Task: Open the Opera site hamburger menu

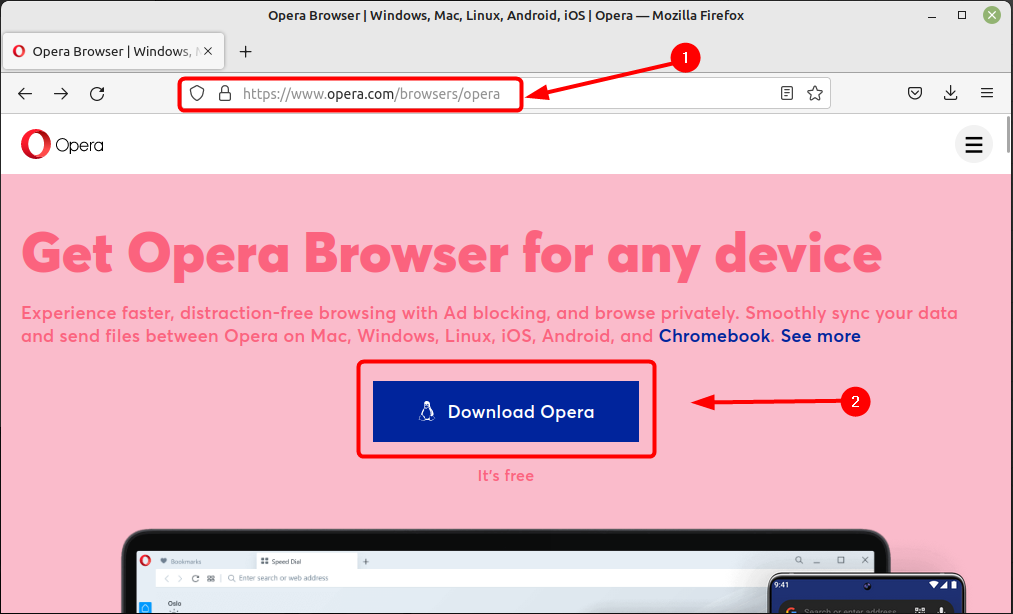Action: [974, 144]
